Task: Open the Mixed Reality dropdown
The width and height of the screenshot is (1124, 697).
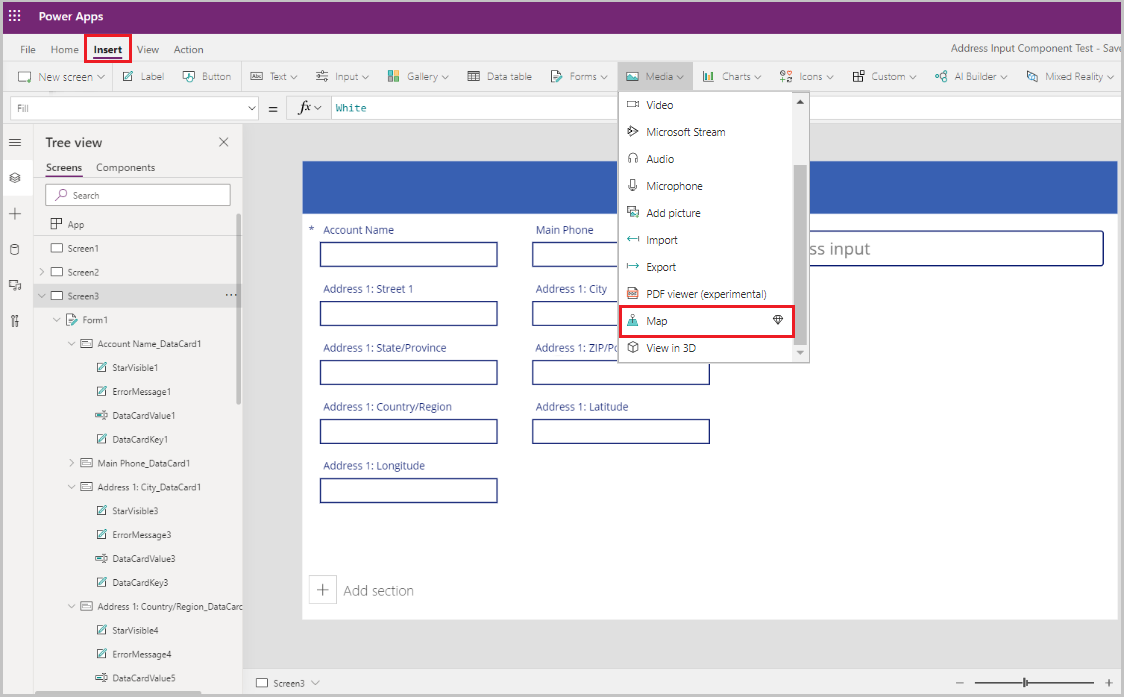Action: pyautogui.click(x=1070, y=77)
